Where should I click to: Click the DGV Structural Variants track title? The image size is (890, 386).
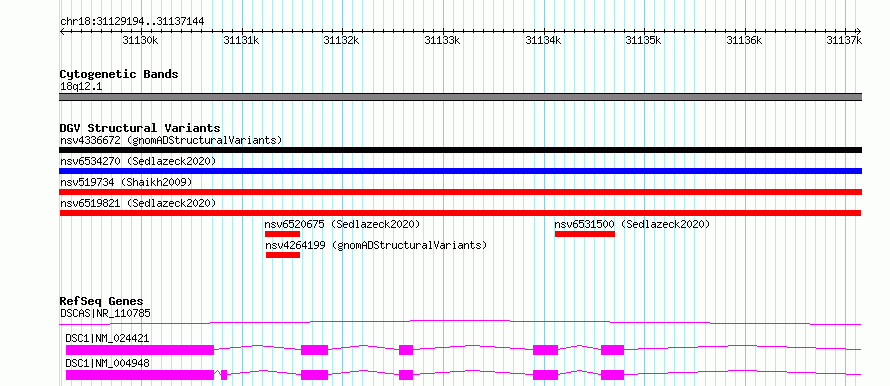click(x=140, y=128)
